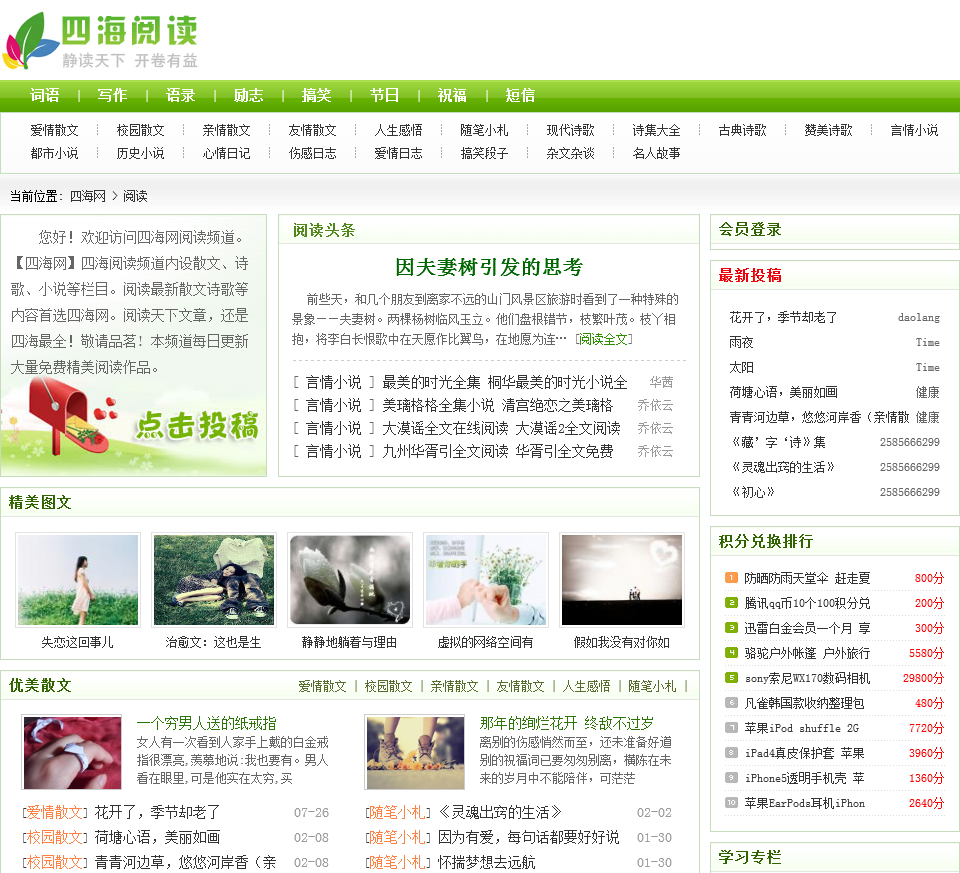This screenshot has height=873, width=960.
Task: Open thumbnail 失恋这回事儿 image
Action: click(x=78, y=580)
